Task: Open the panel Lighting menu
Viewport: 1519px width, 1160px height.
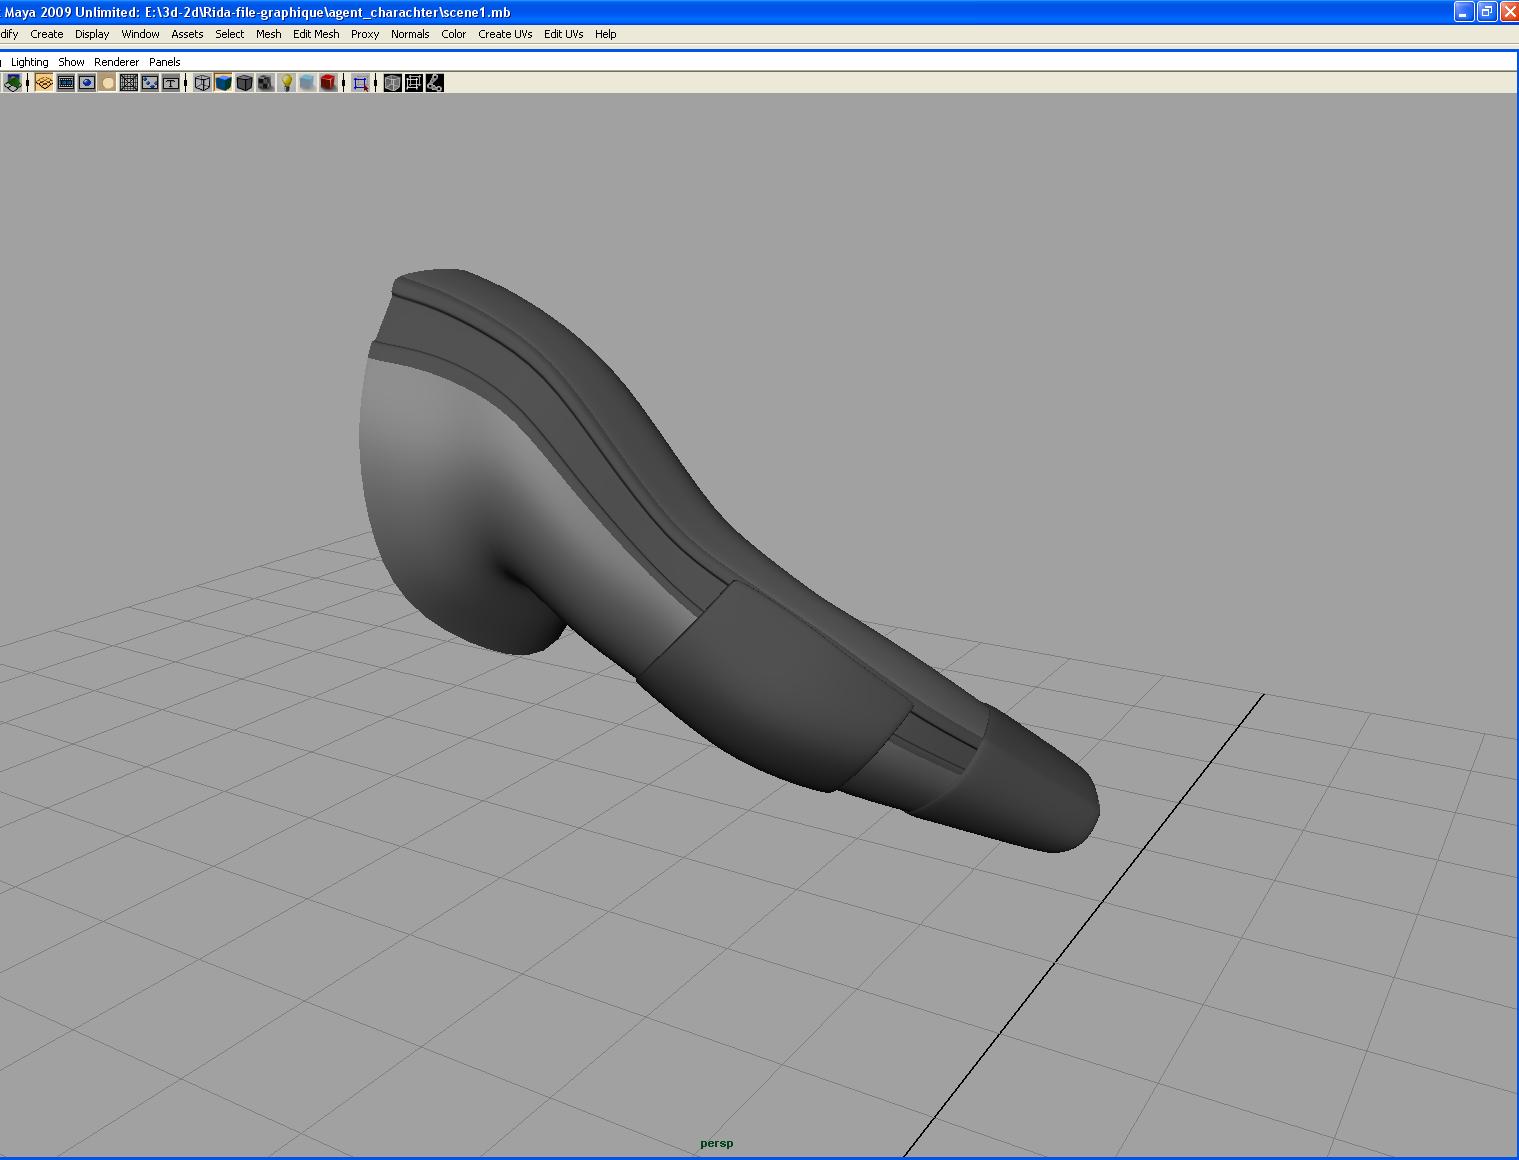Action: pyautogui.click(x=29, y=62)
